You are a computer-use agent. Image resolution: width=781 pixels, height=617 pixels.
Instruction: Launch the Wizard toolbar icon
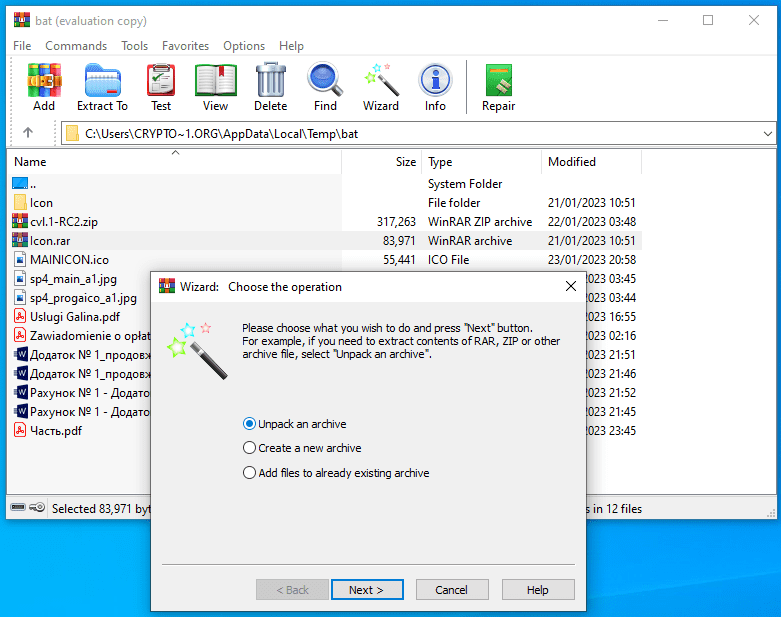pos(381,87)
